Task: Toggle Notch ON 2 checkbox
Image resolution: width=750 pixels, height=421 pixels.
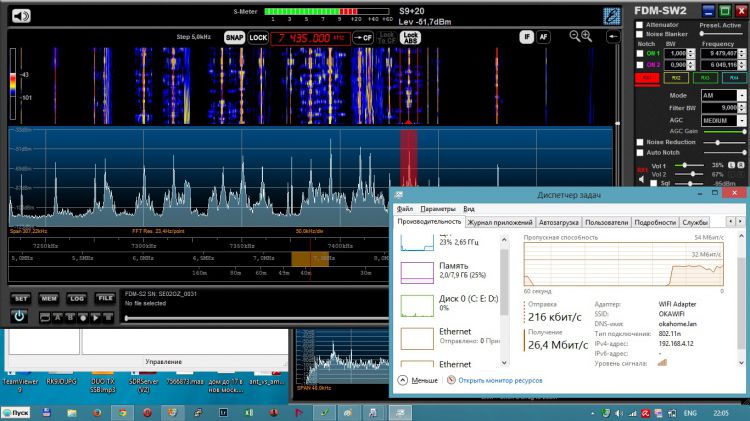Action: [640, 65]
